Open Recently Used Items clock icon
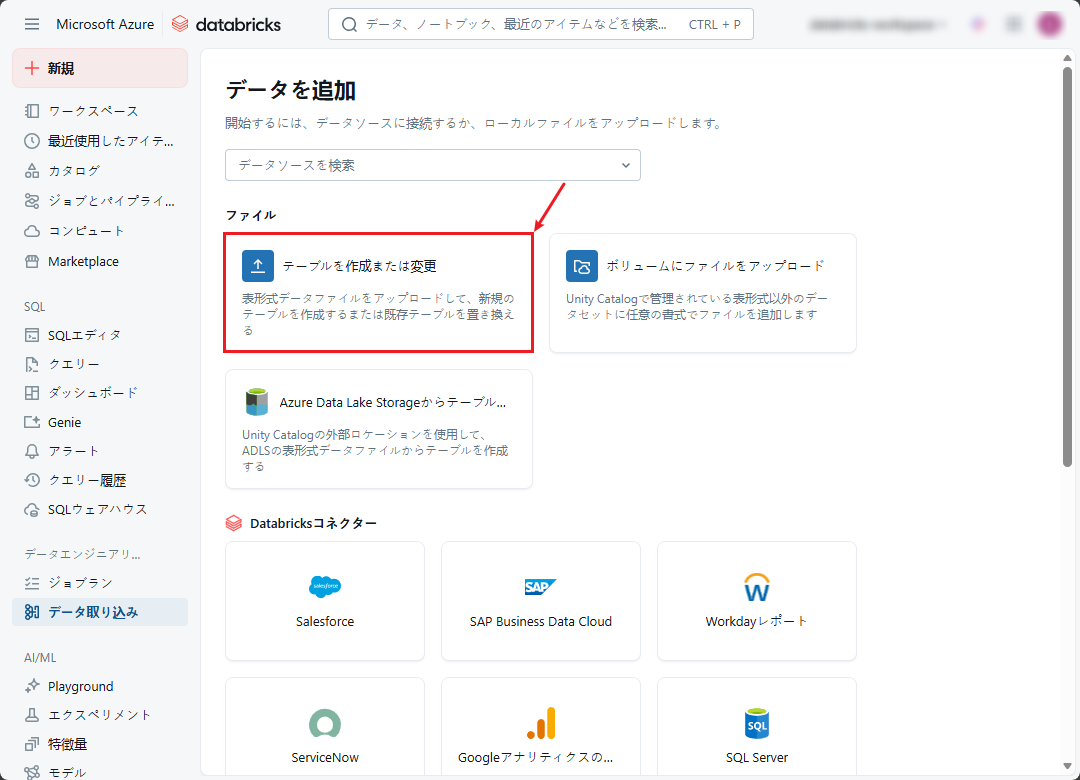This screenshot has height=780, width=1080. (32, 141)
